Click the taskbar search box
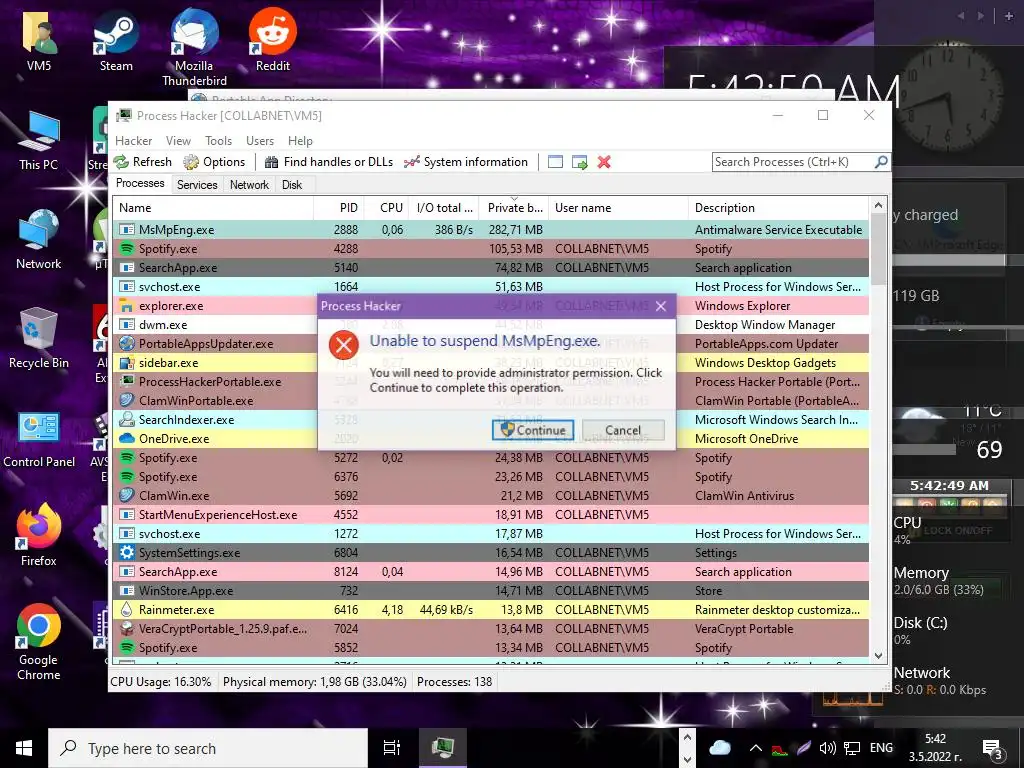 tap(208, 748)
